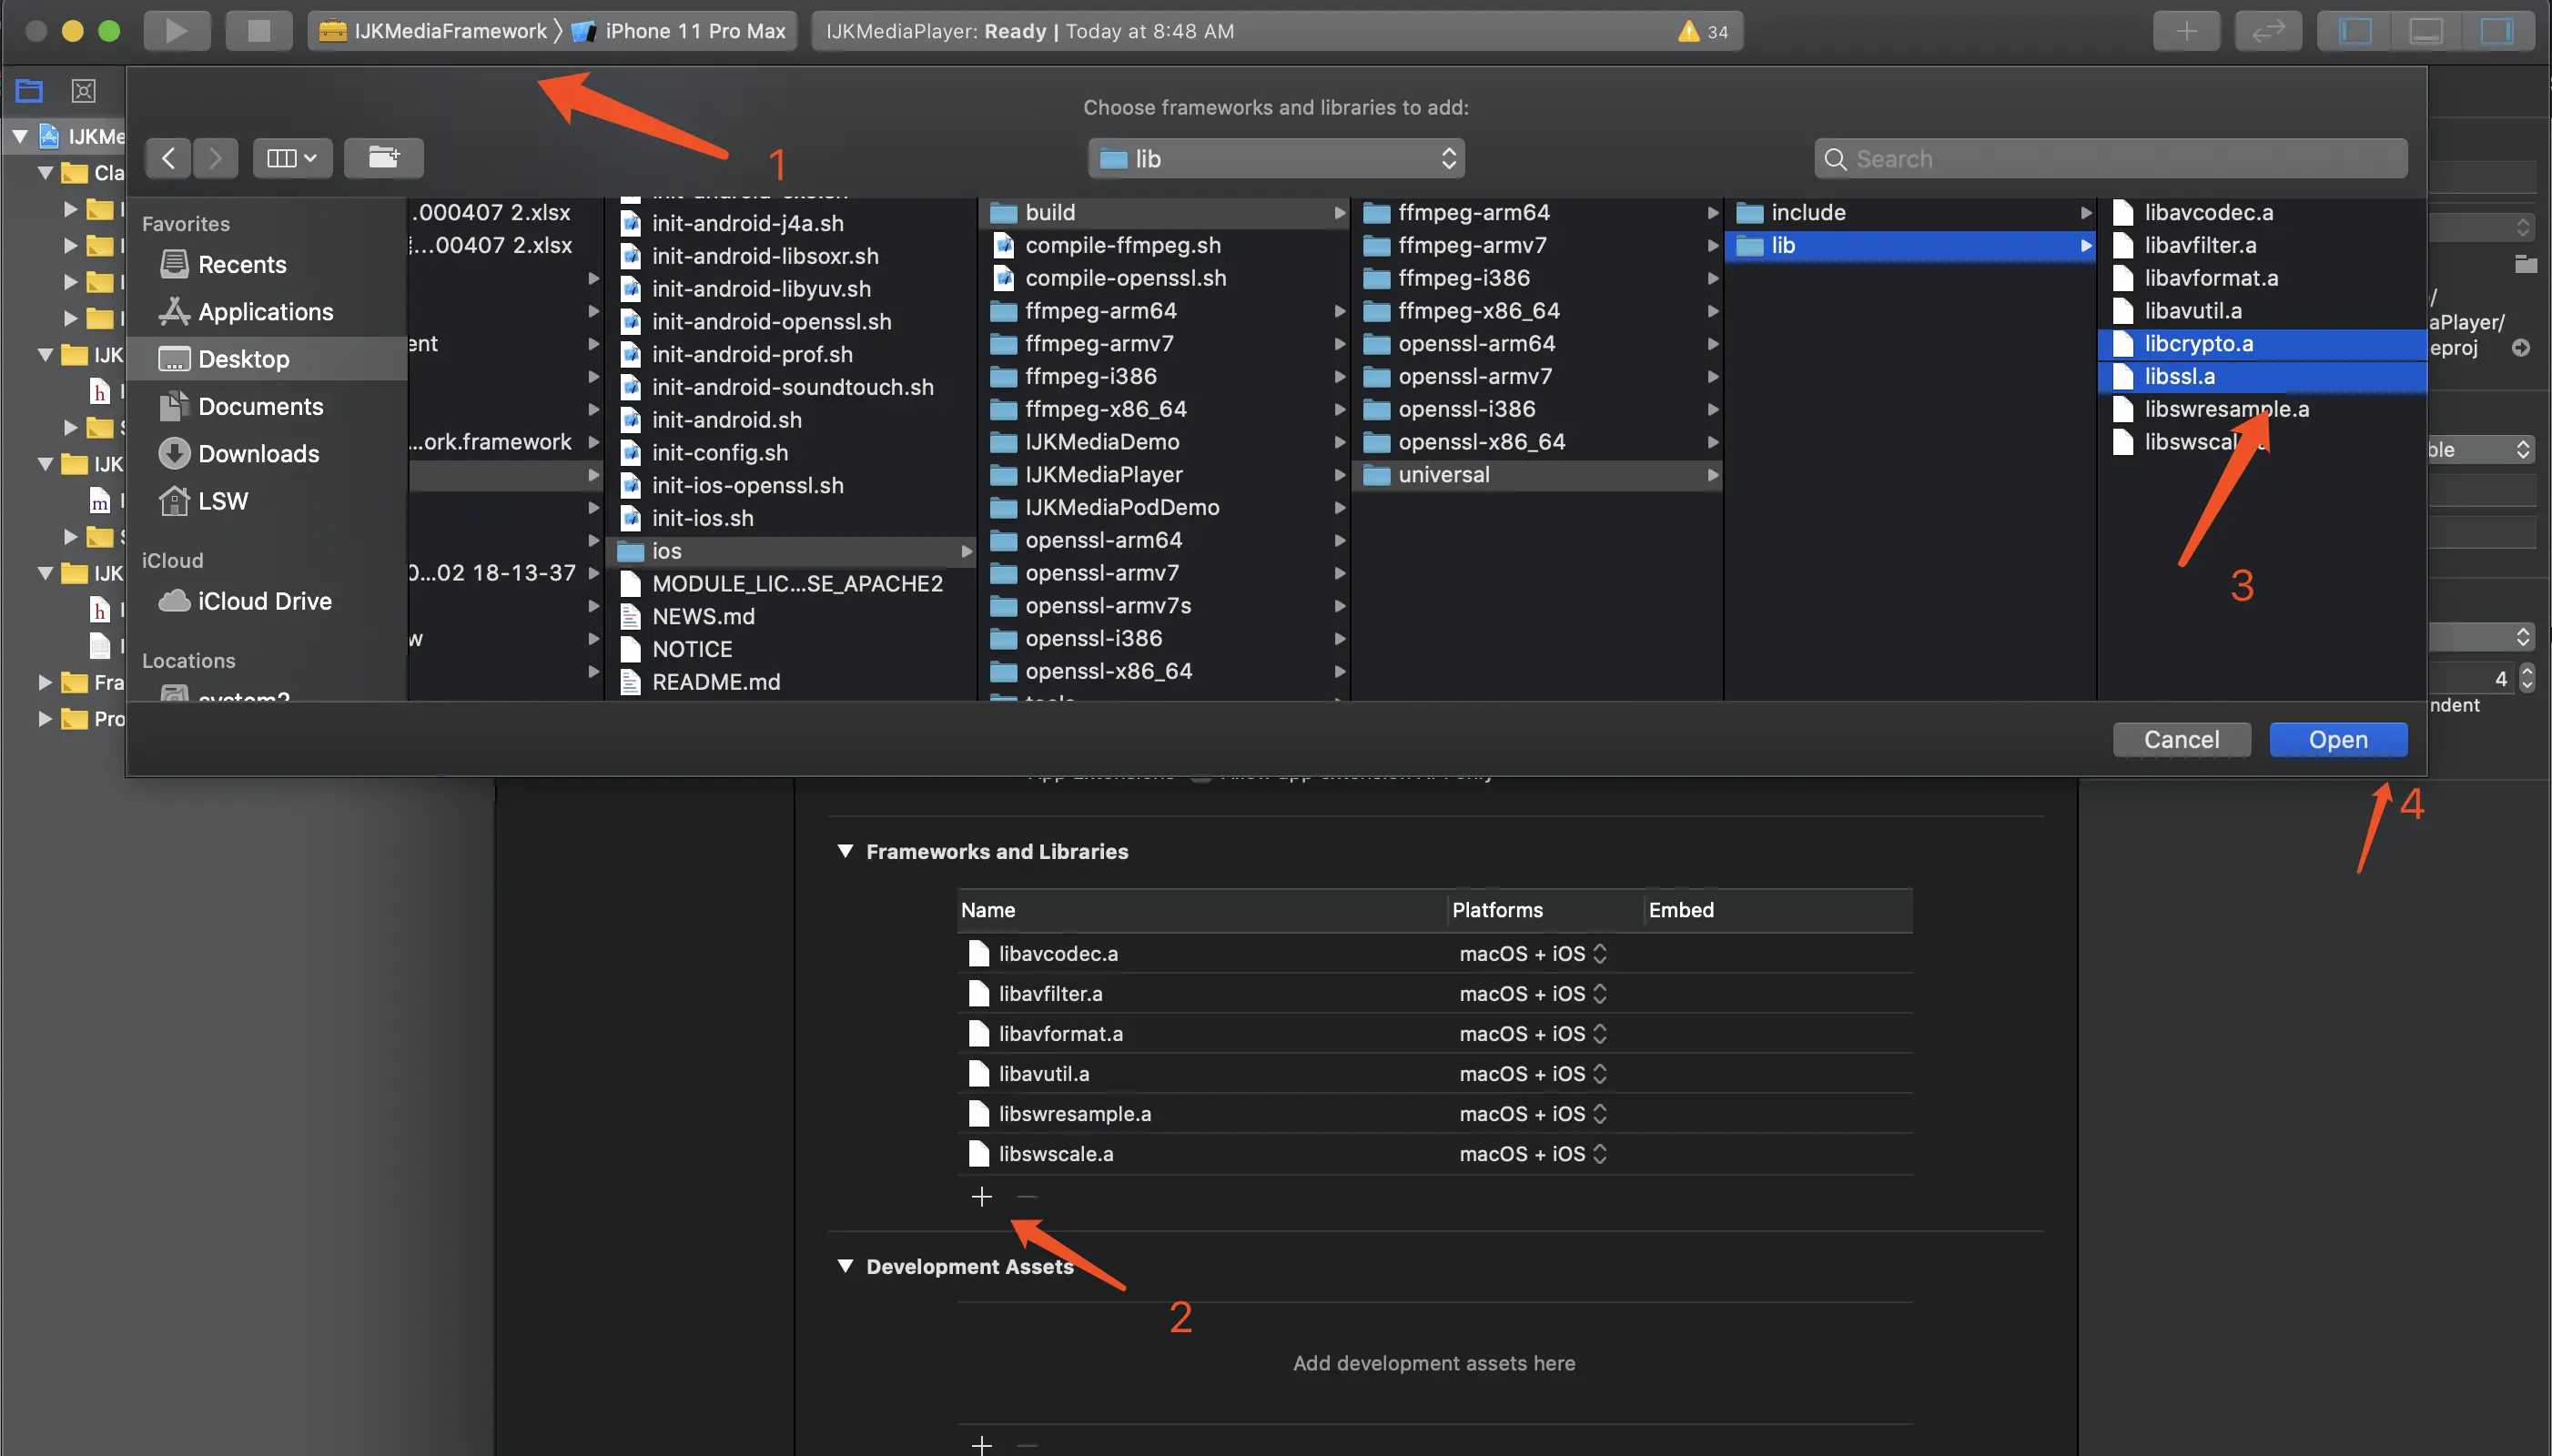The height and width of the screenshot is (1456, 2552).
Task: Select iCloud Drive in sidebar
Action: click(x=264, y=601)
